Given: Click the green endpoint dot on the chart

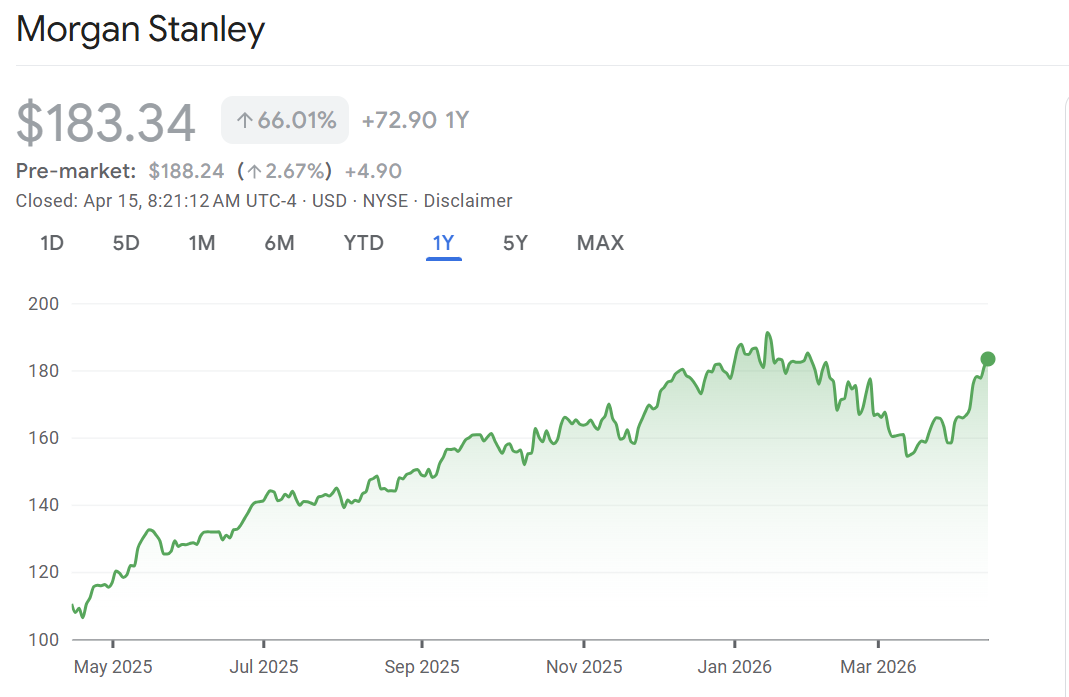Looking at the screenshot, I should click(988, 359).
